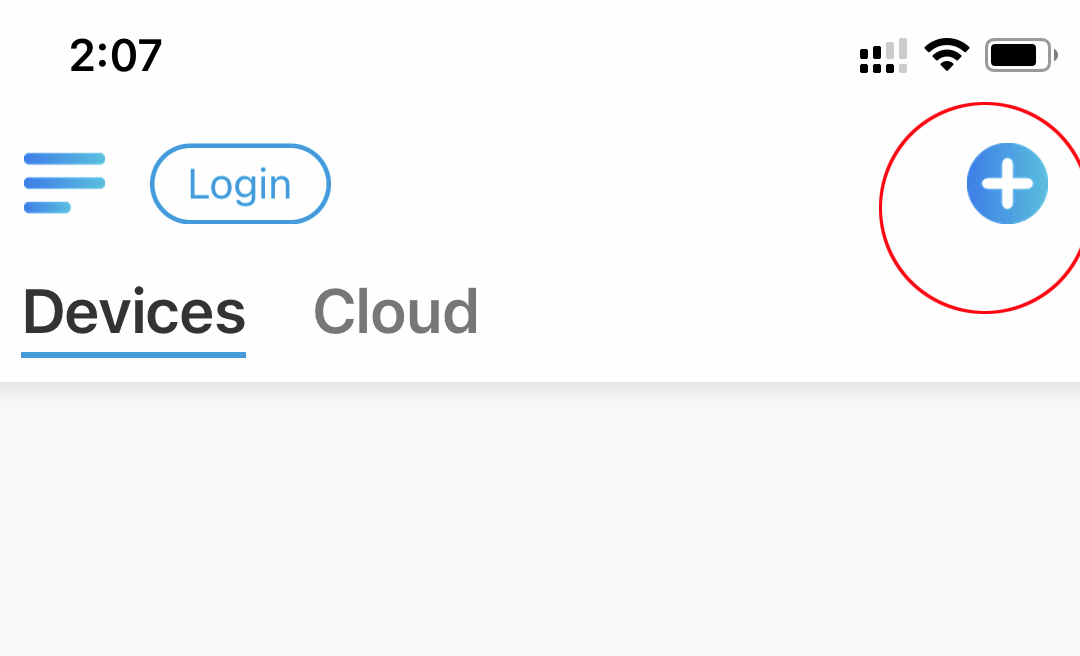This screenshot has width=1080, height=656.
Task: Sign in using the outlined Login pill
Action: click(x=240, y=184)
